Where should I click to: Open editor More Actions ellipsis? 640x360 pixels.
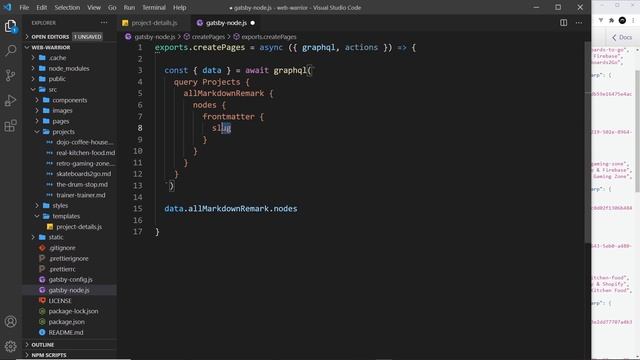pyautogui.click(x=579, y=23)
